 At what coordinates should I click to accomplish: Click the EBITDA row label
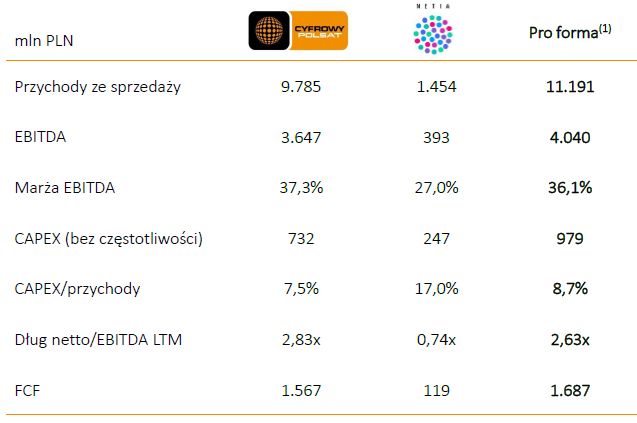pyautogui.click(x=39, y=137)
